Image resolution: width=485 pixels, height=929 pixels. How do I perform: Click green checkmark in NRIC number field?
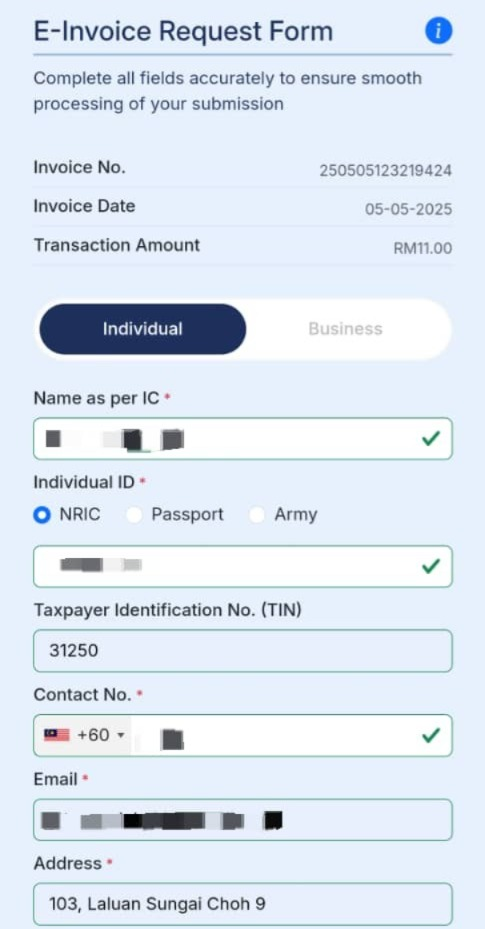click(x=431, y=566)
